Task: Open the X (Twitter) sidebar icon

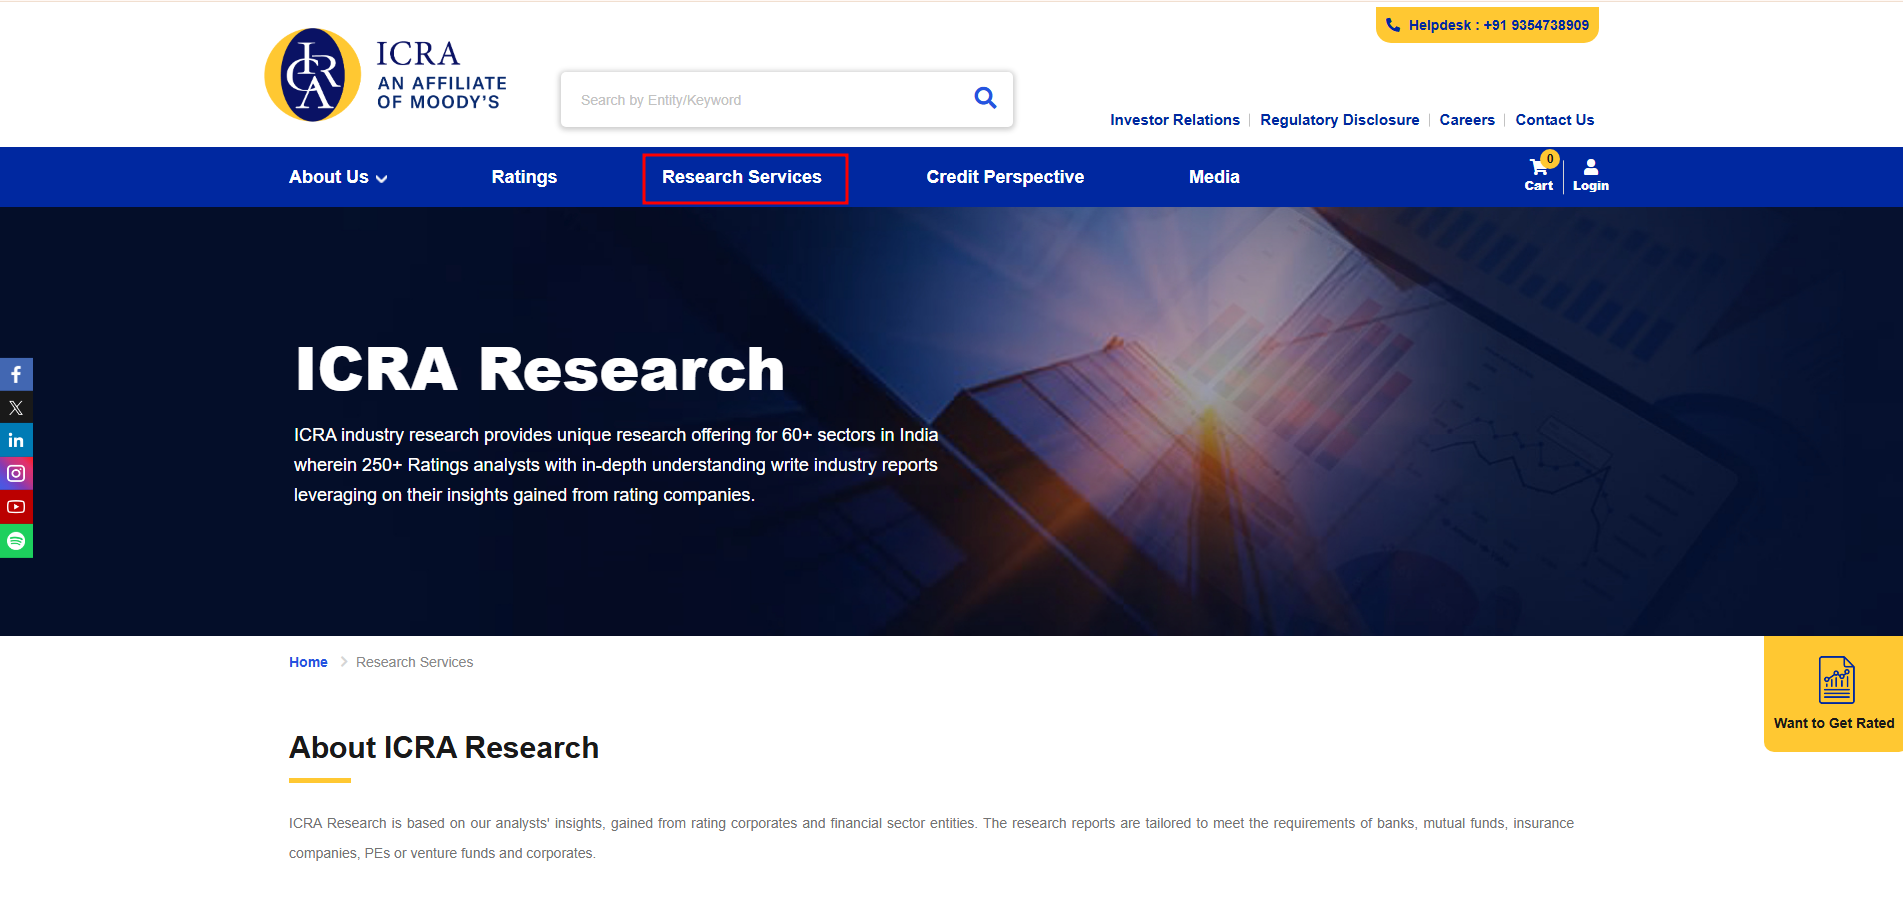Action: pos(16,408)
